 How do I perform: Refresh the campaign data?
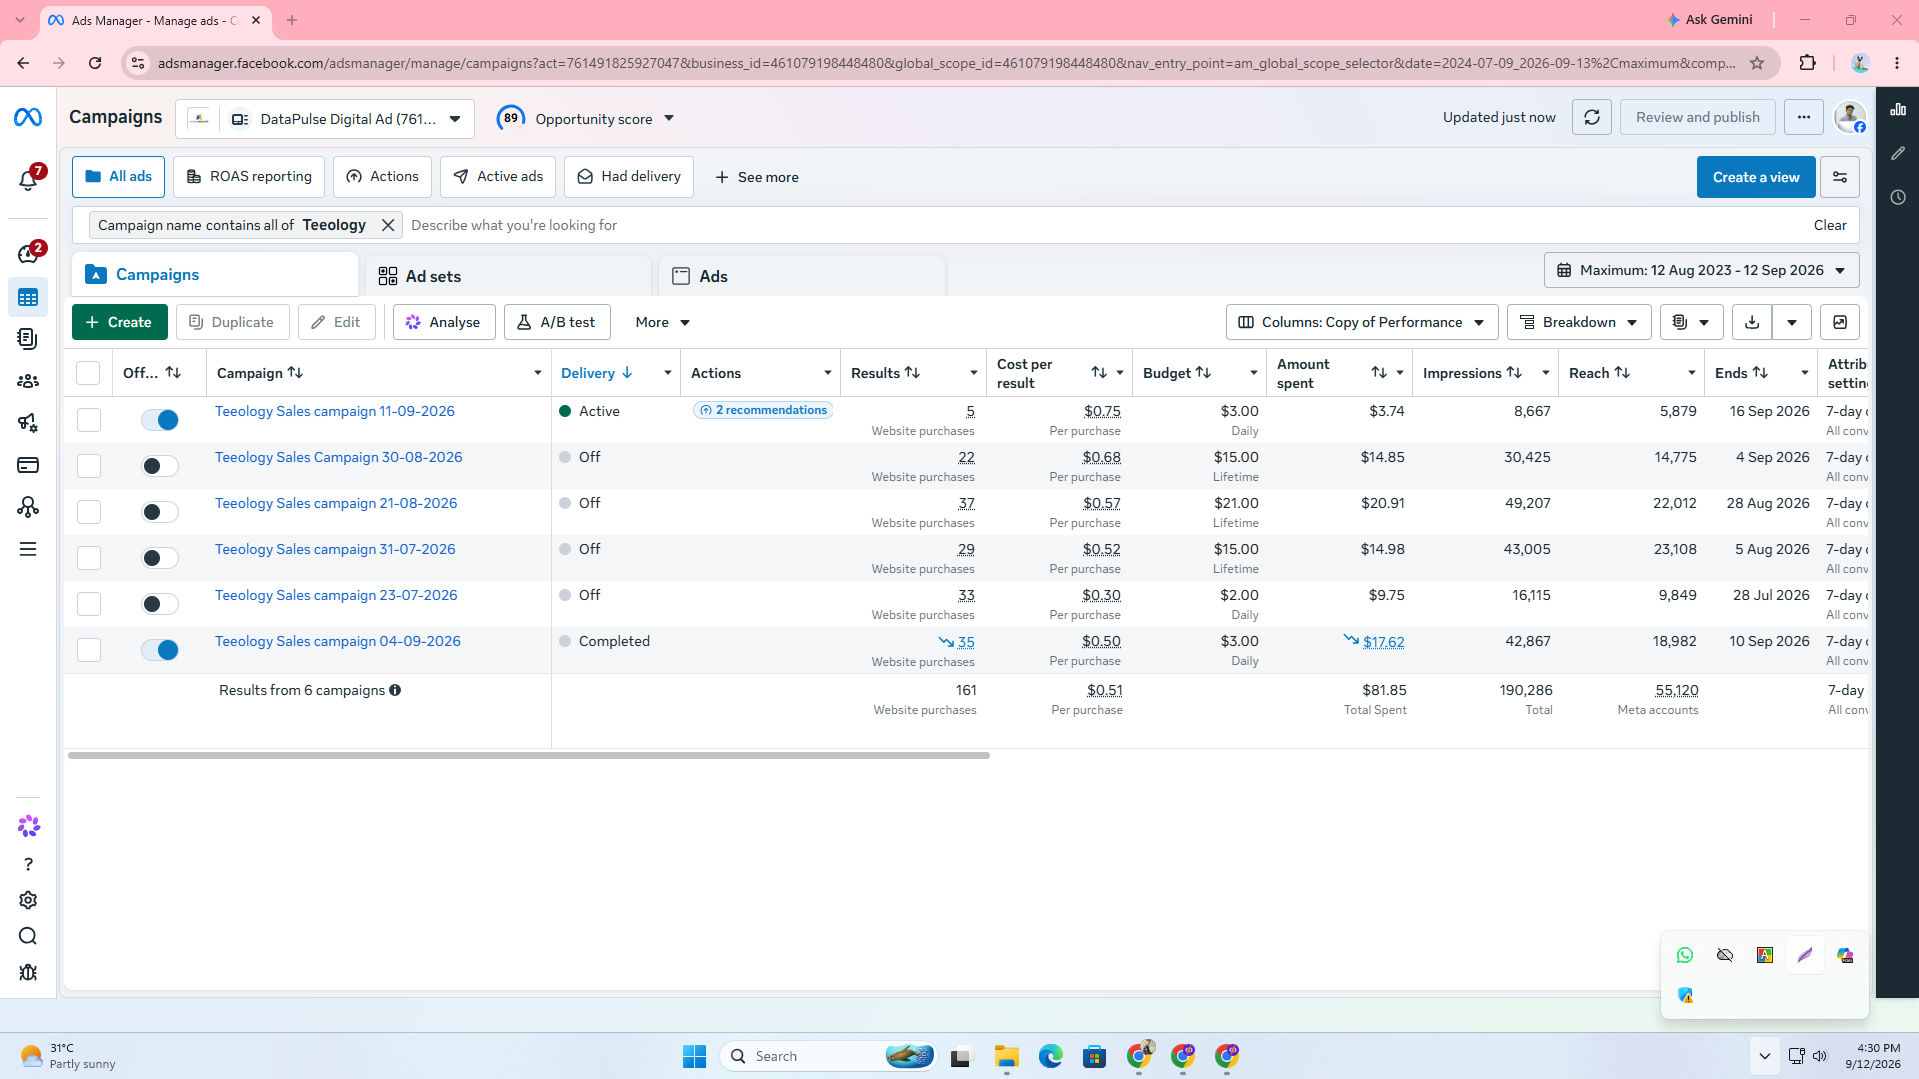tap(1591, 117)
